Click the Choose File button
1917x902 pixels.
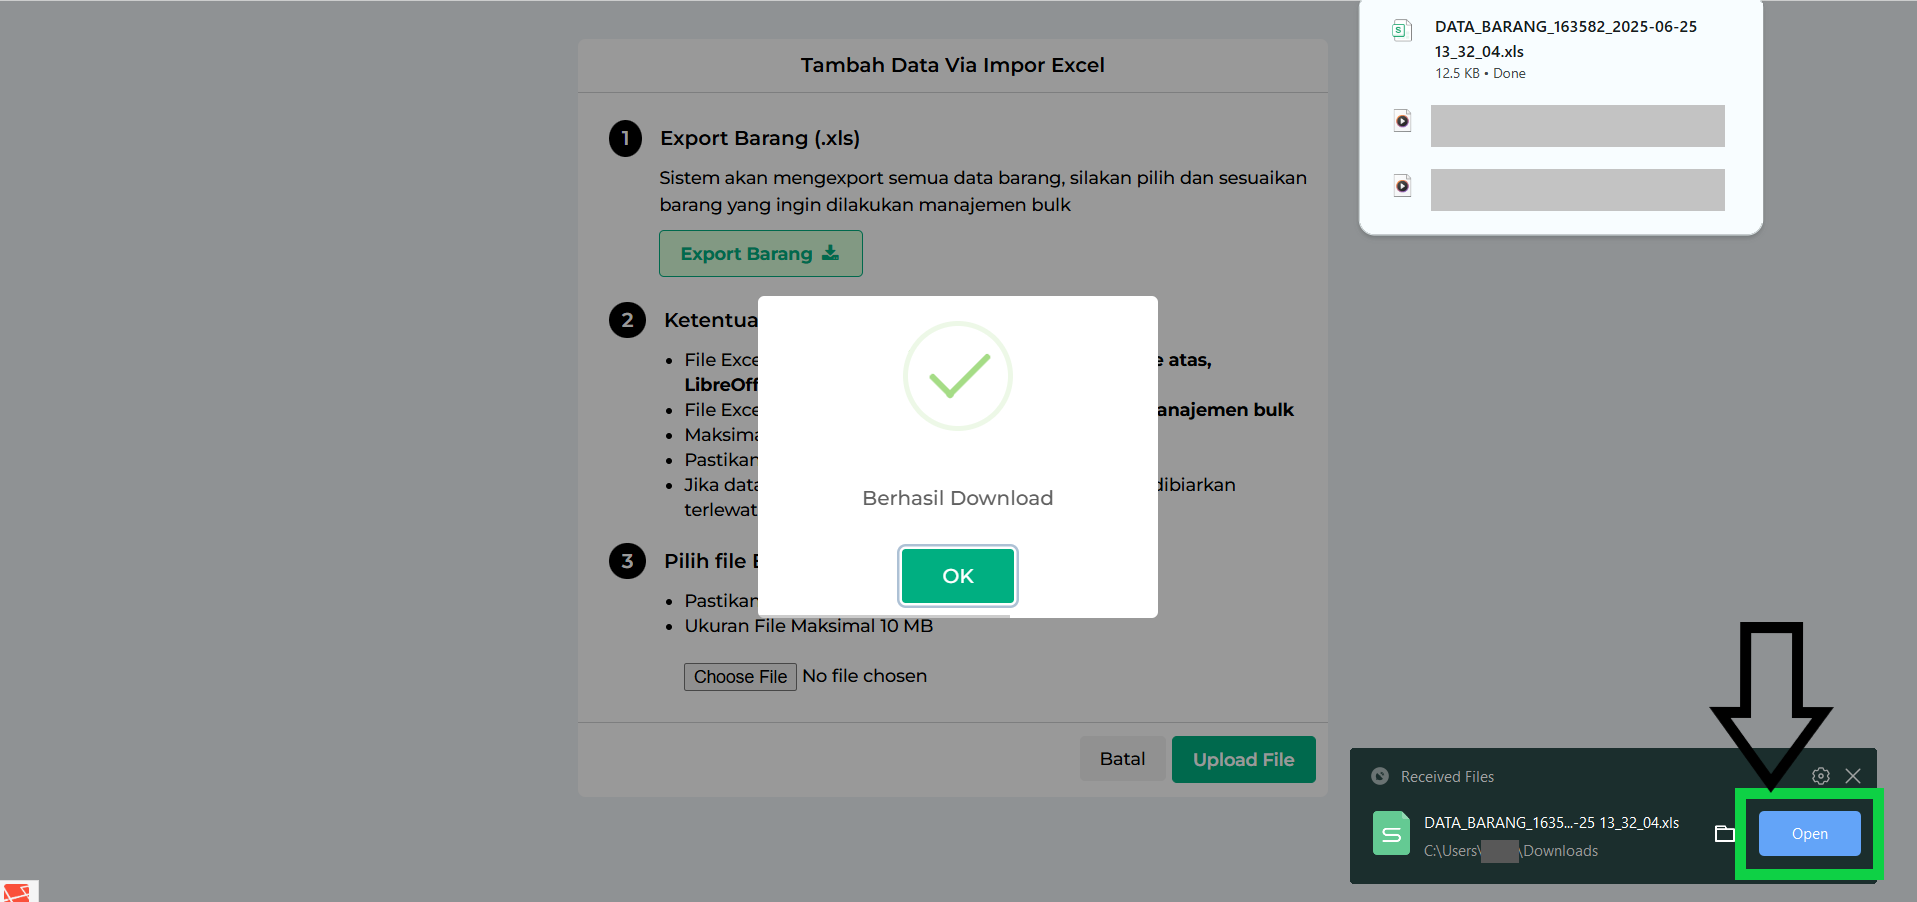(x=740, y=677)
